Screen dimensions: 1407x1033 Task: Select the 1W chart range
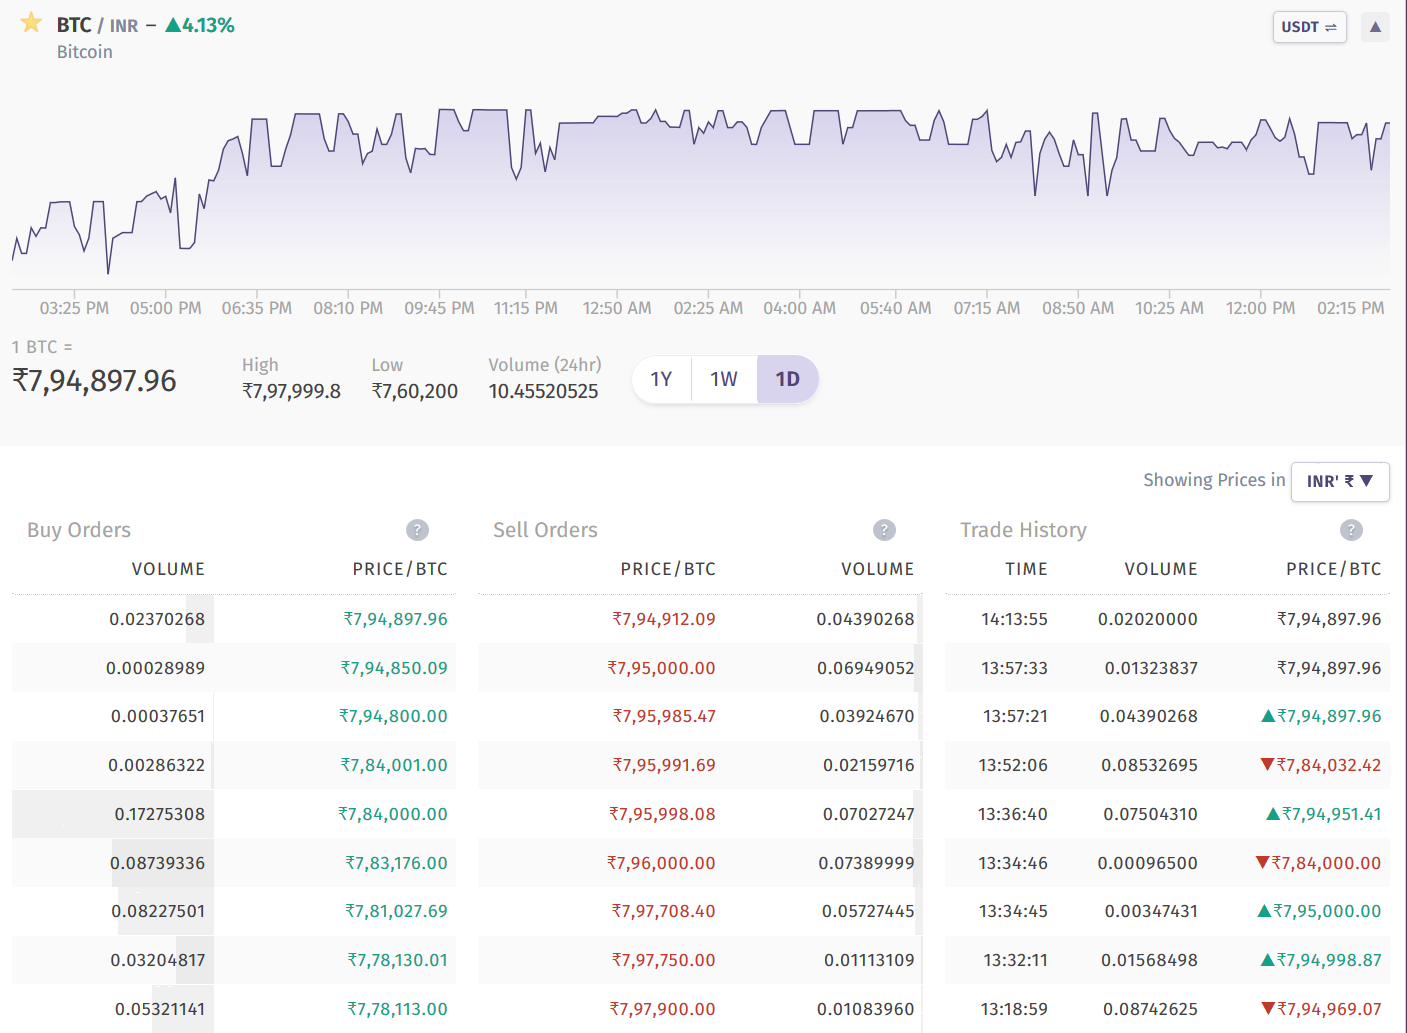(x=724, y=379)
